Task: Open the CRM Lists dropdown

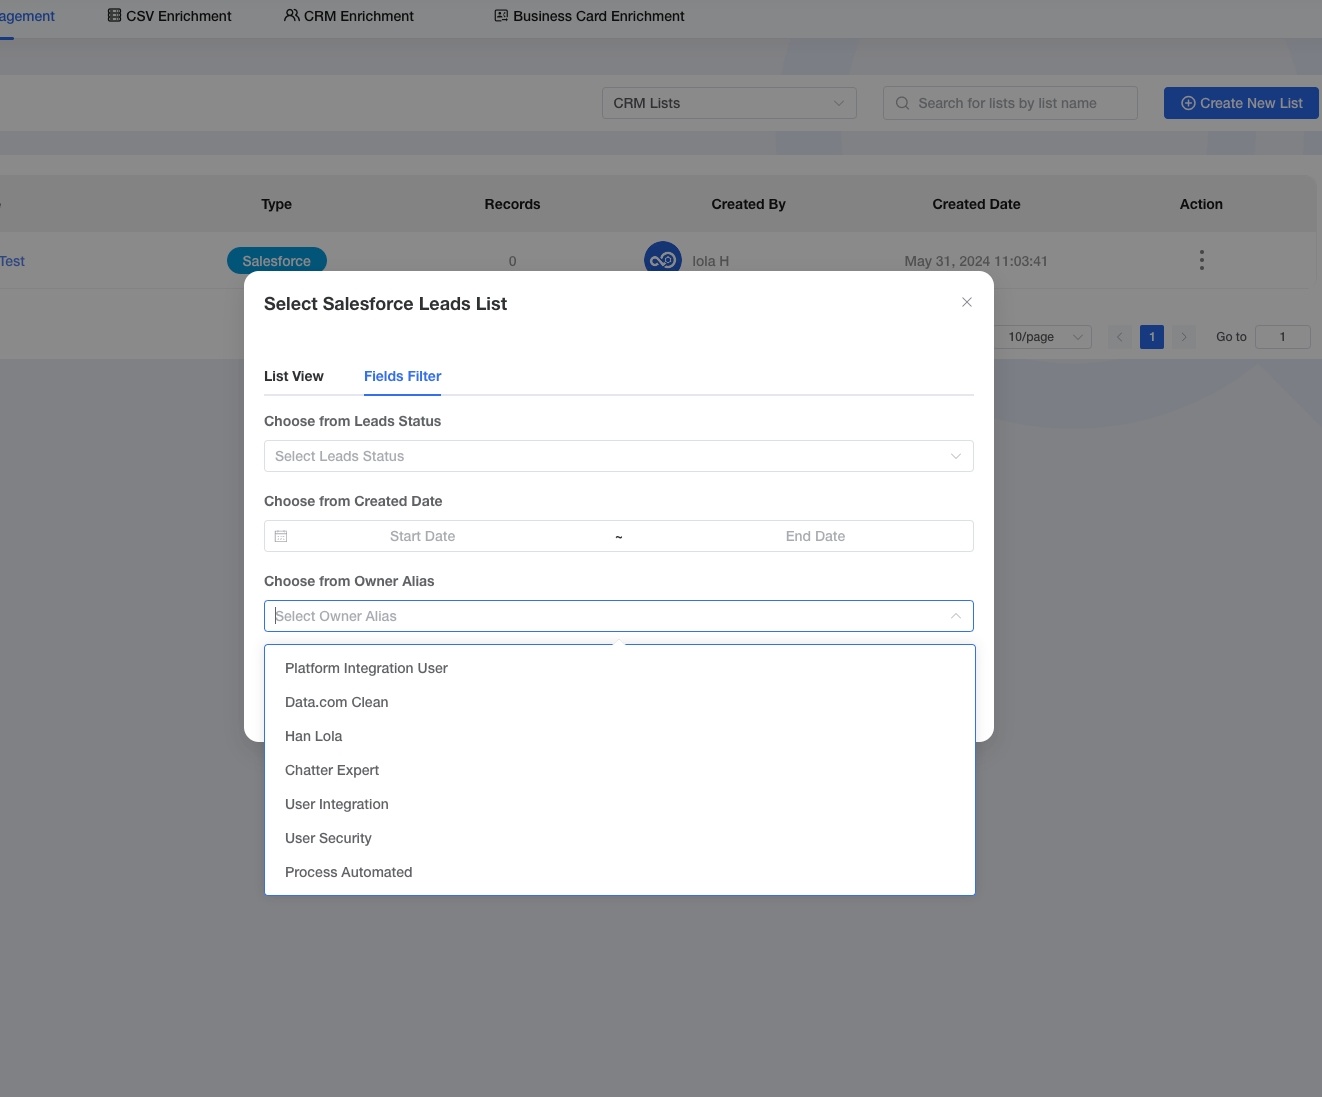Action: [729, 103]
